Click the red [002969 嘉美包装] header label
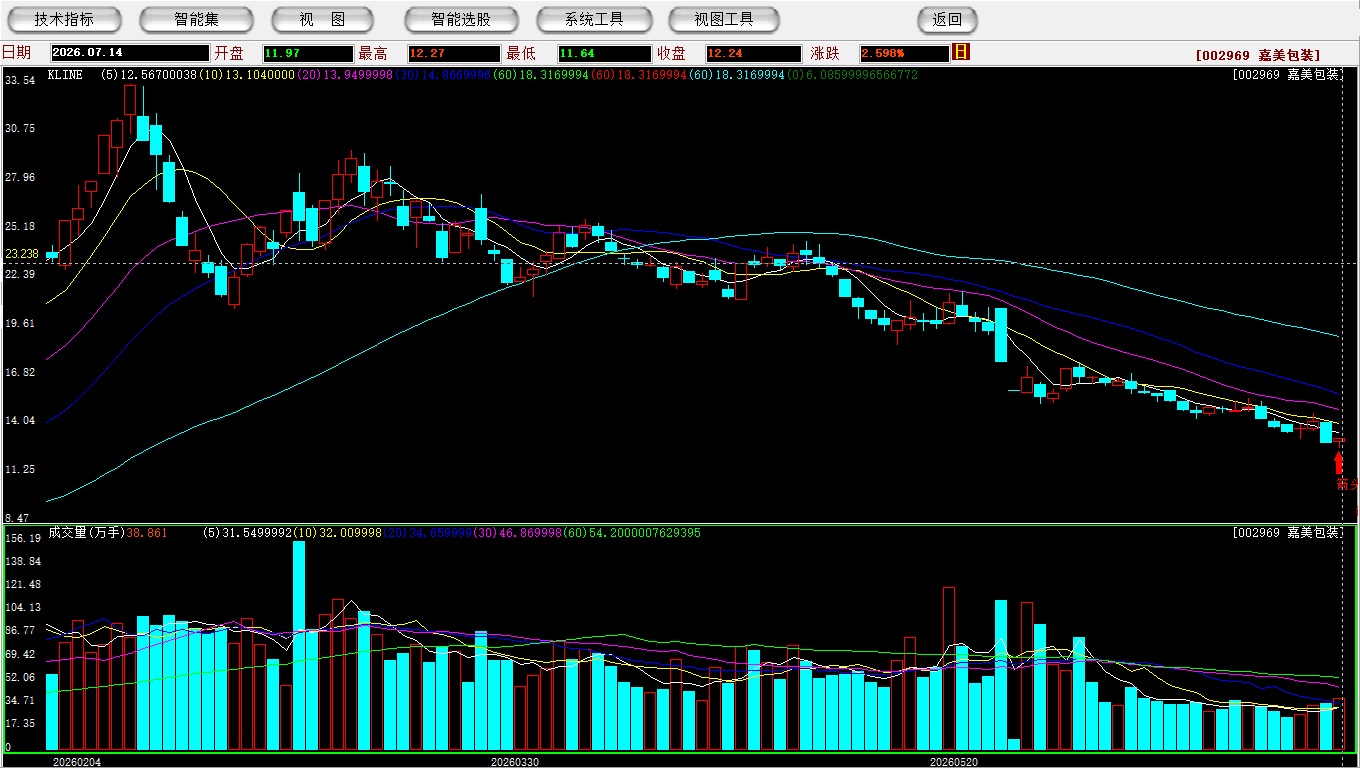 (x=1258, y=55)
